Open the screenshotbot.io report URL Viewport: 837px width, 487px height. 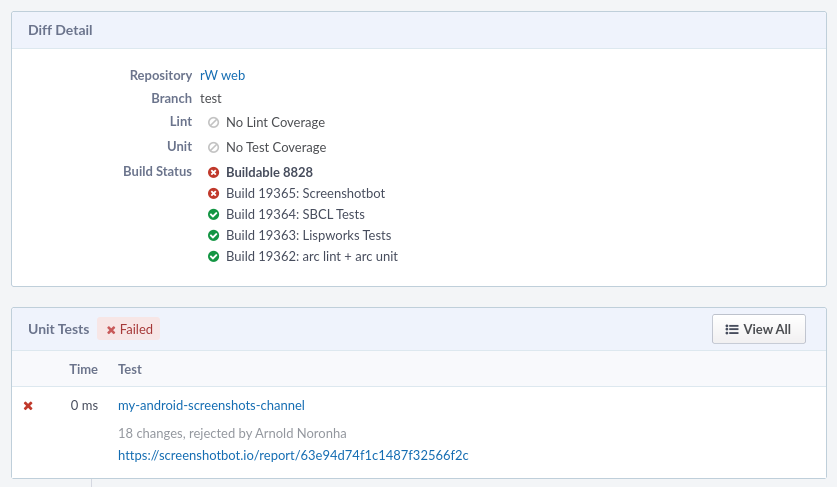coord(293,455)
